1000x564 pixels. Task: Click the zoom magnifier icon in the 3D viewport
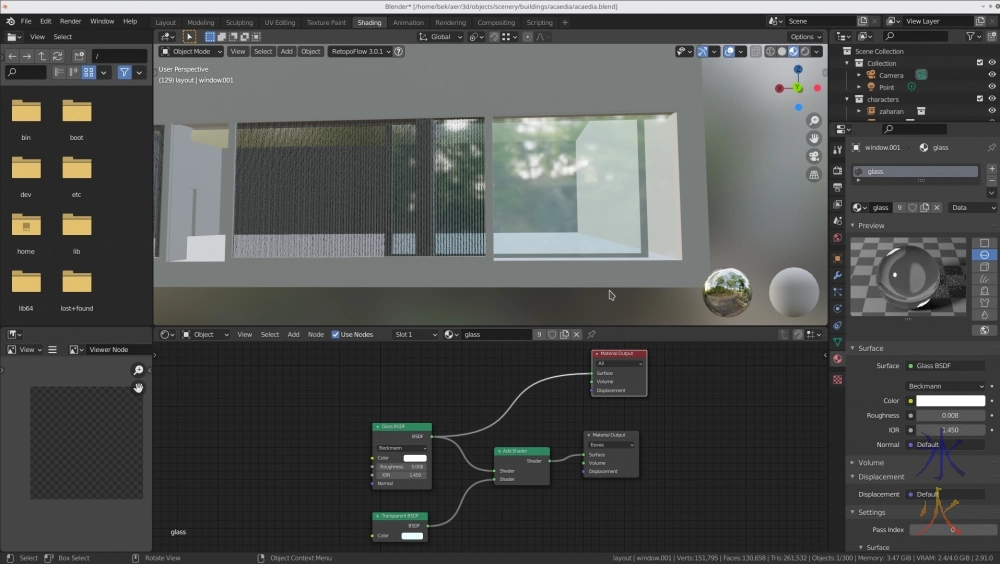(815, 121)
